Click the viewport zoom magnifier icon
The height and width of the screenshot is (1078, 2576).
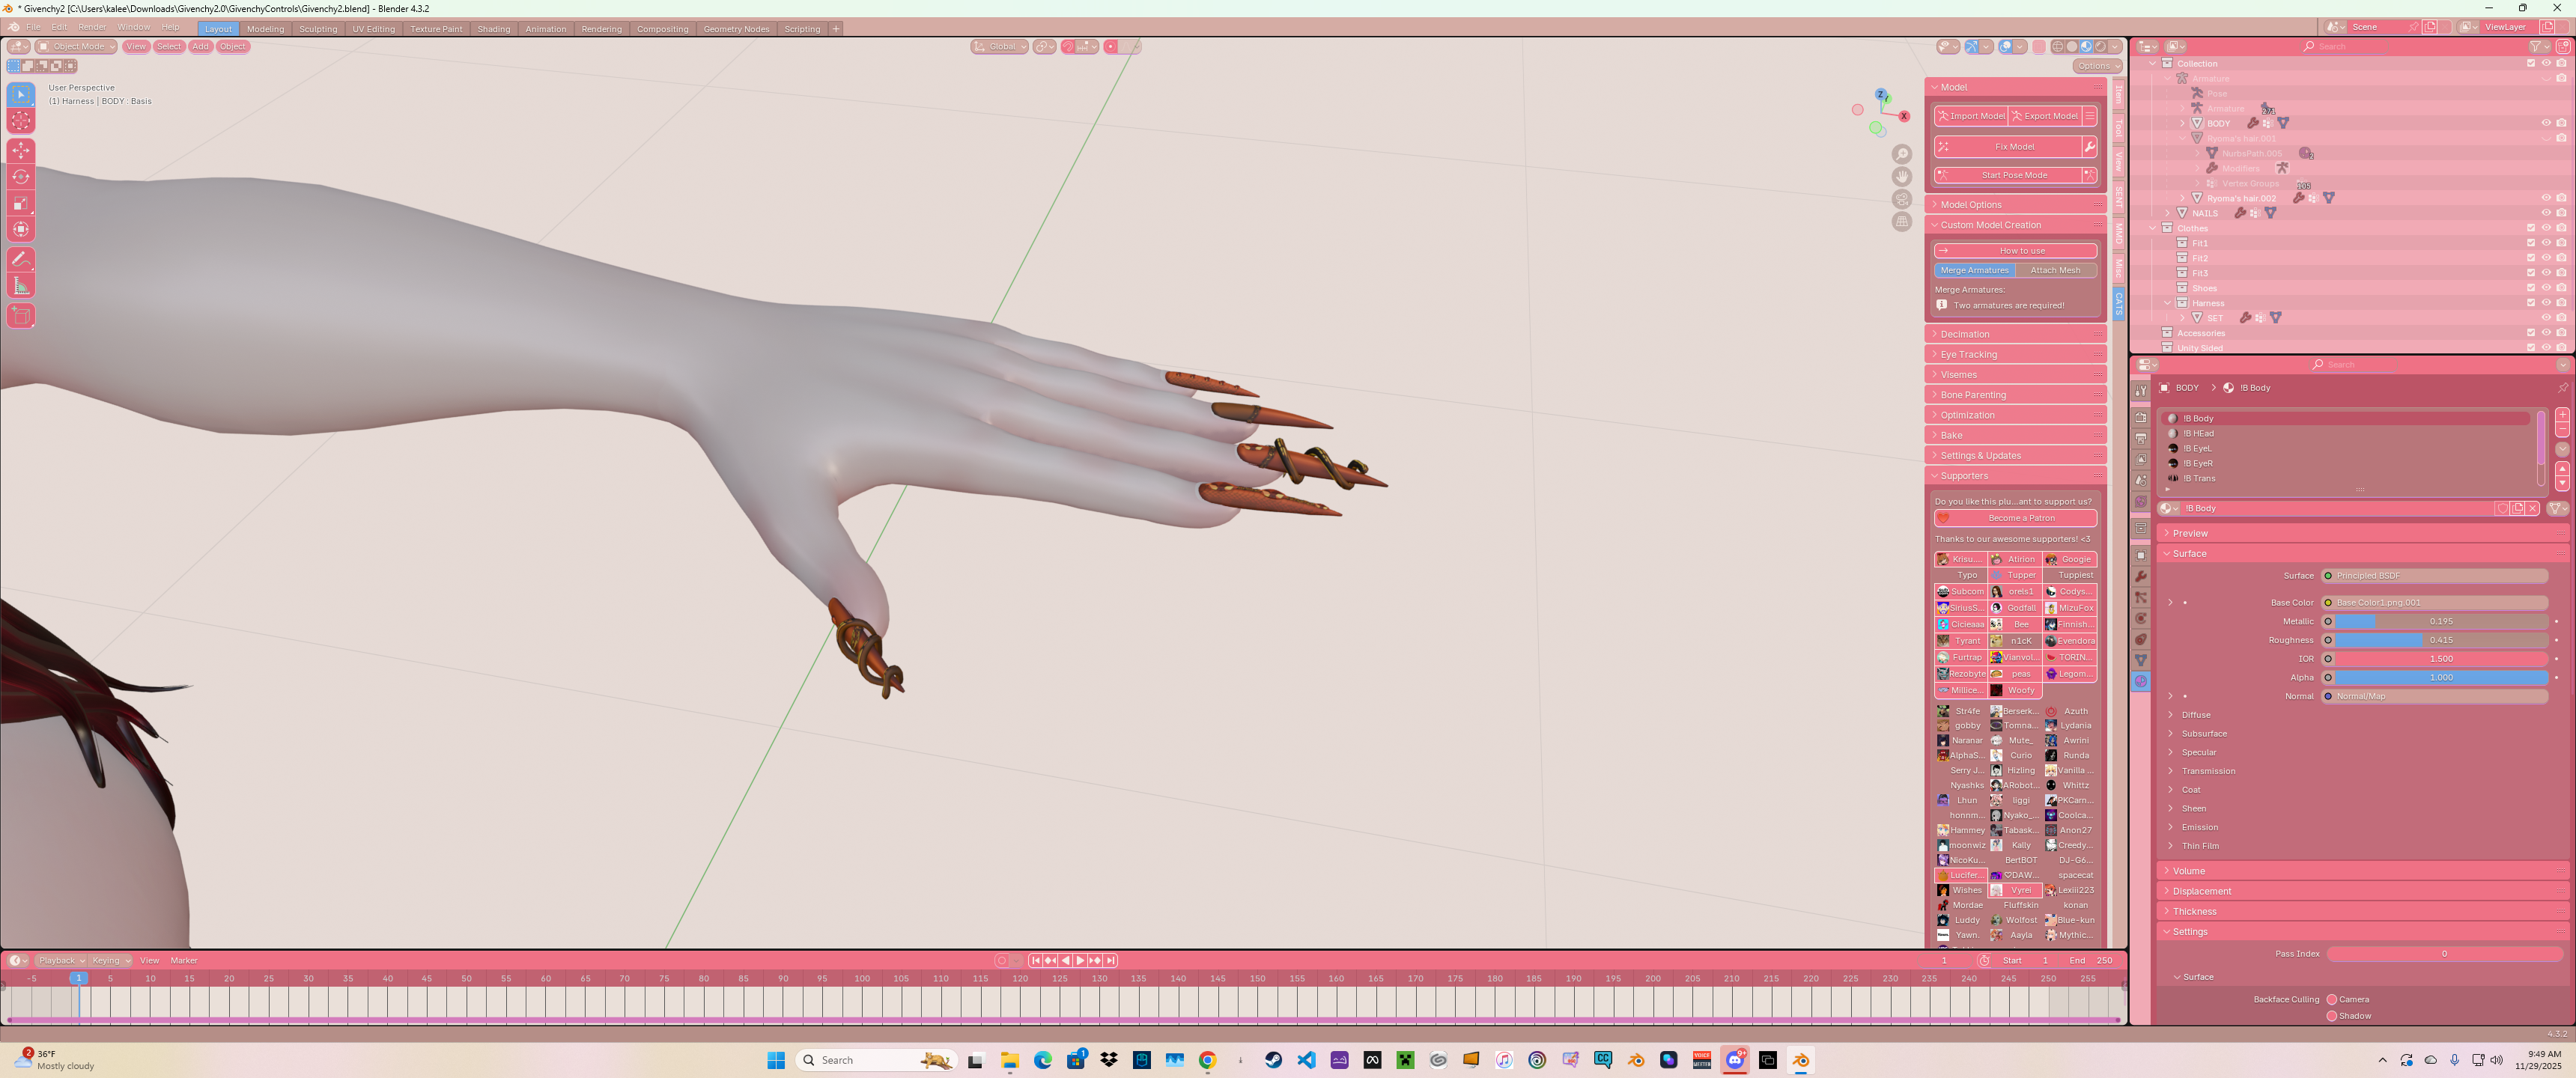pyautogui.click(x=1902, y=154)
